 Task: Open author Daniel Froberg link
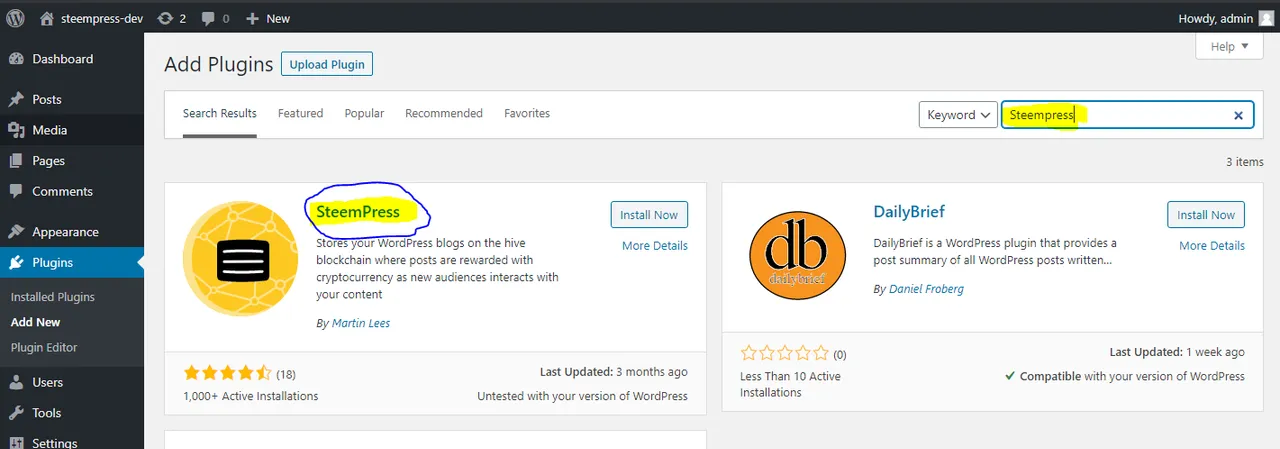click(x=926, y=289)
